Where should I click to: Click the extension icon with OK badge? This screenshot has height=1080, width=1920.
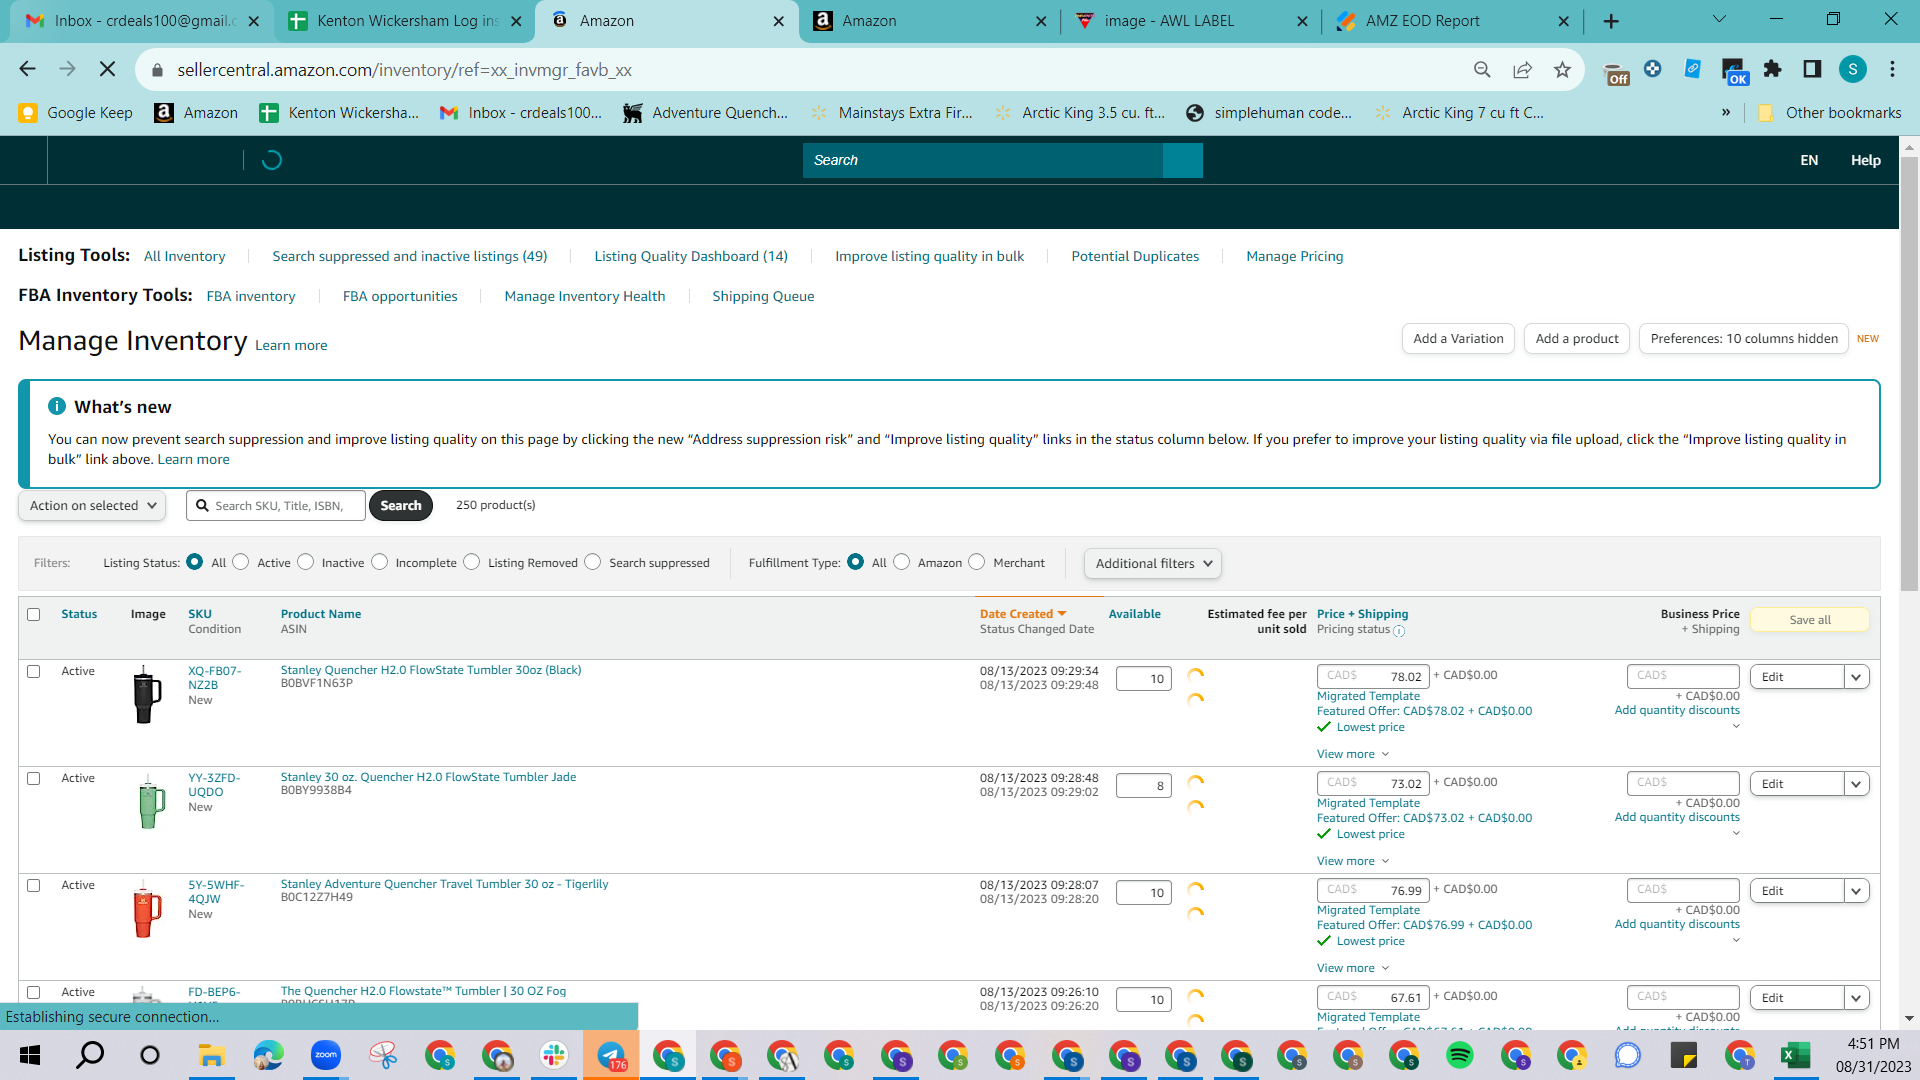[1733, 71]
